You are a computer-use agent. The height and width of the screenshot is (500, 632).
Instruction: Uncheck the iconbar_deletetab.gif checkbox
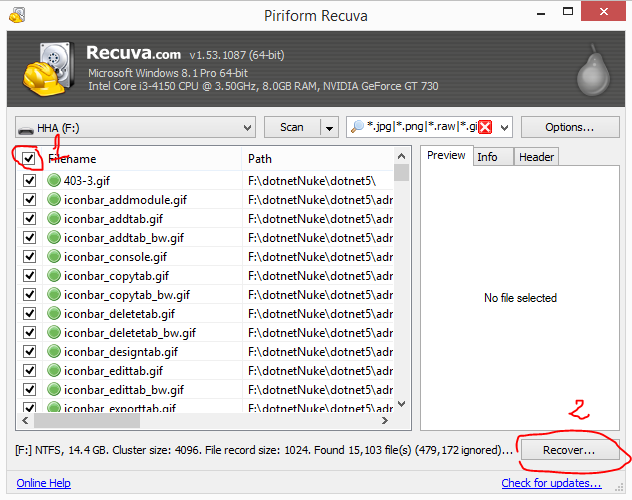29,313
